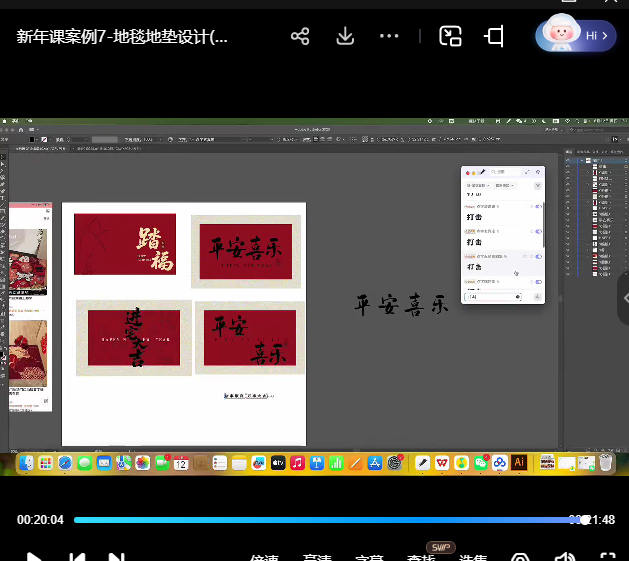Screen dimensions: 629x561
Task: Open the Music app in the dock
Action: coord(297,463)
